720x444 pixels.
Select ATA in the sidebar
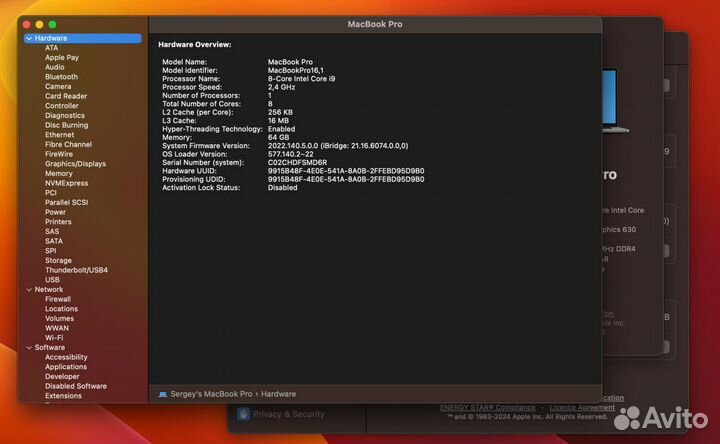coord(51,48)
